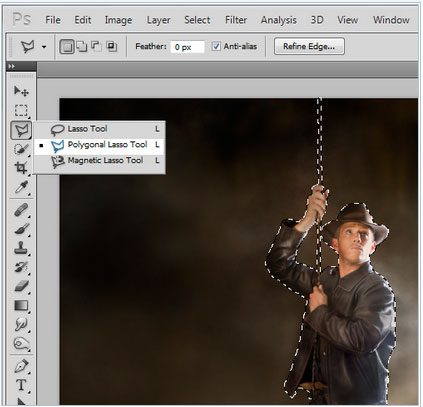Open the Filter menu
This screenshot has width=423, height=407.
pos(236,20)
